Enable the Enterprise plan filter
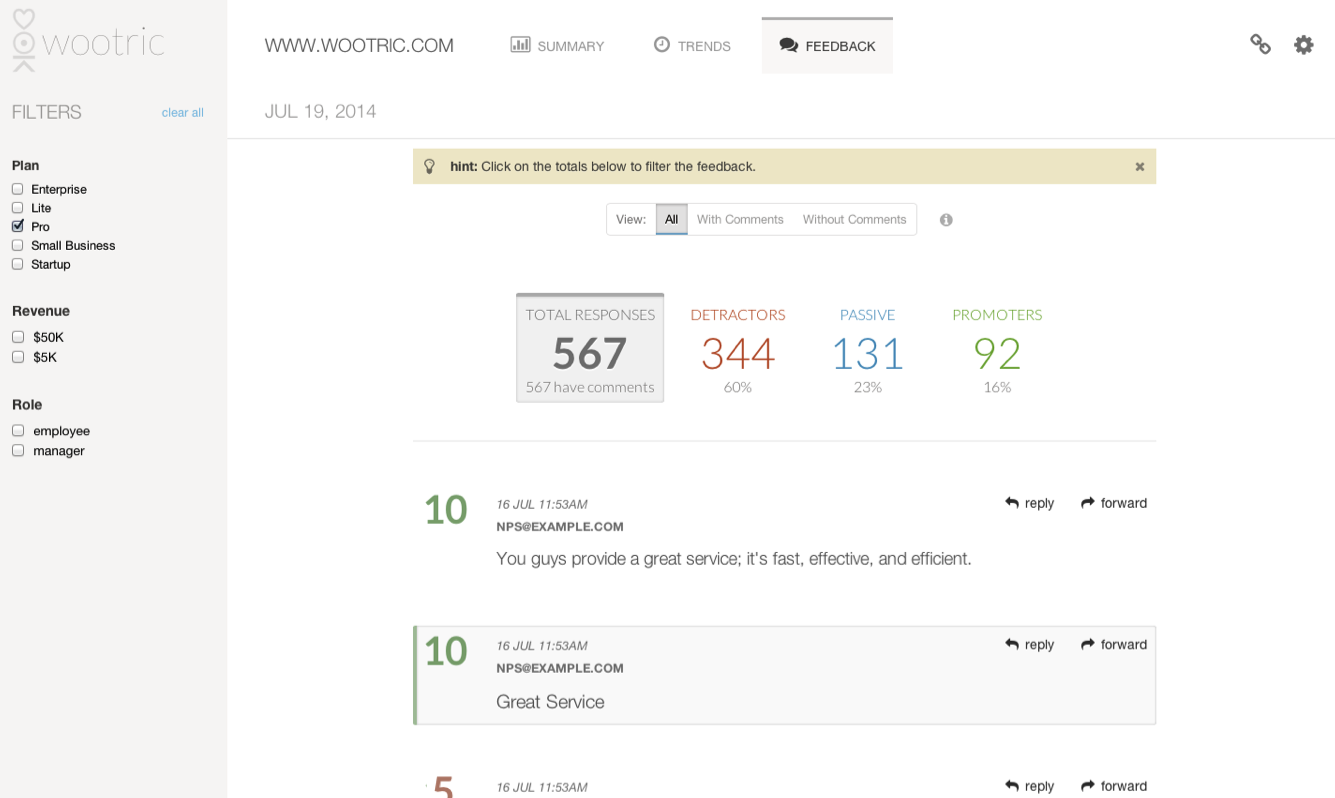1335x798 pixels. pos(18,189)
